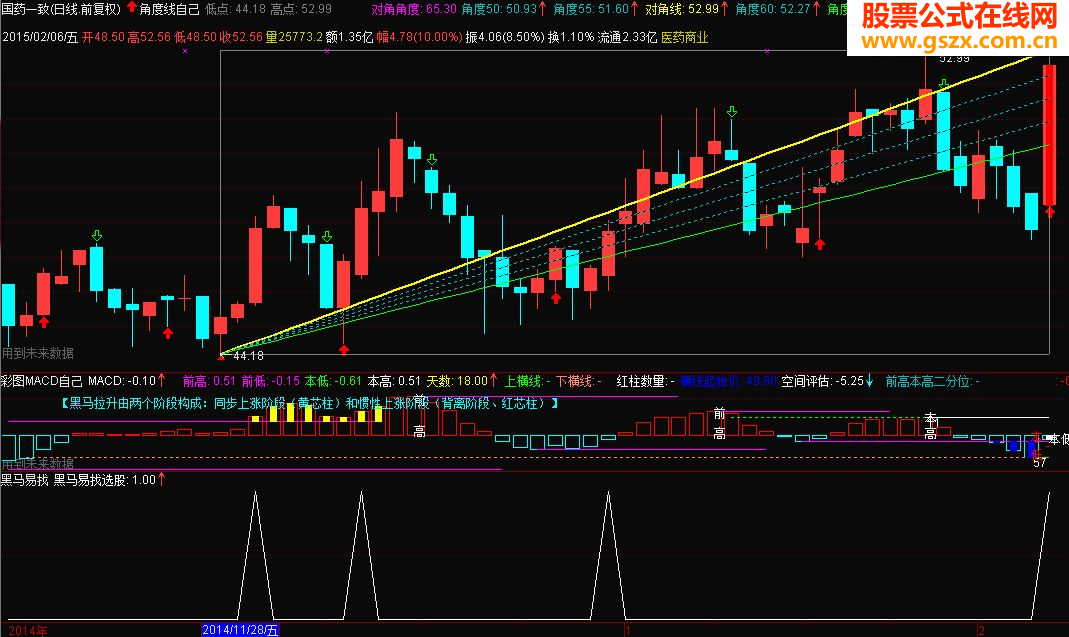Click the high price 高52.56
Image resolution: width=1069 pixels, height=637 pixels.
pos(149,37)
